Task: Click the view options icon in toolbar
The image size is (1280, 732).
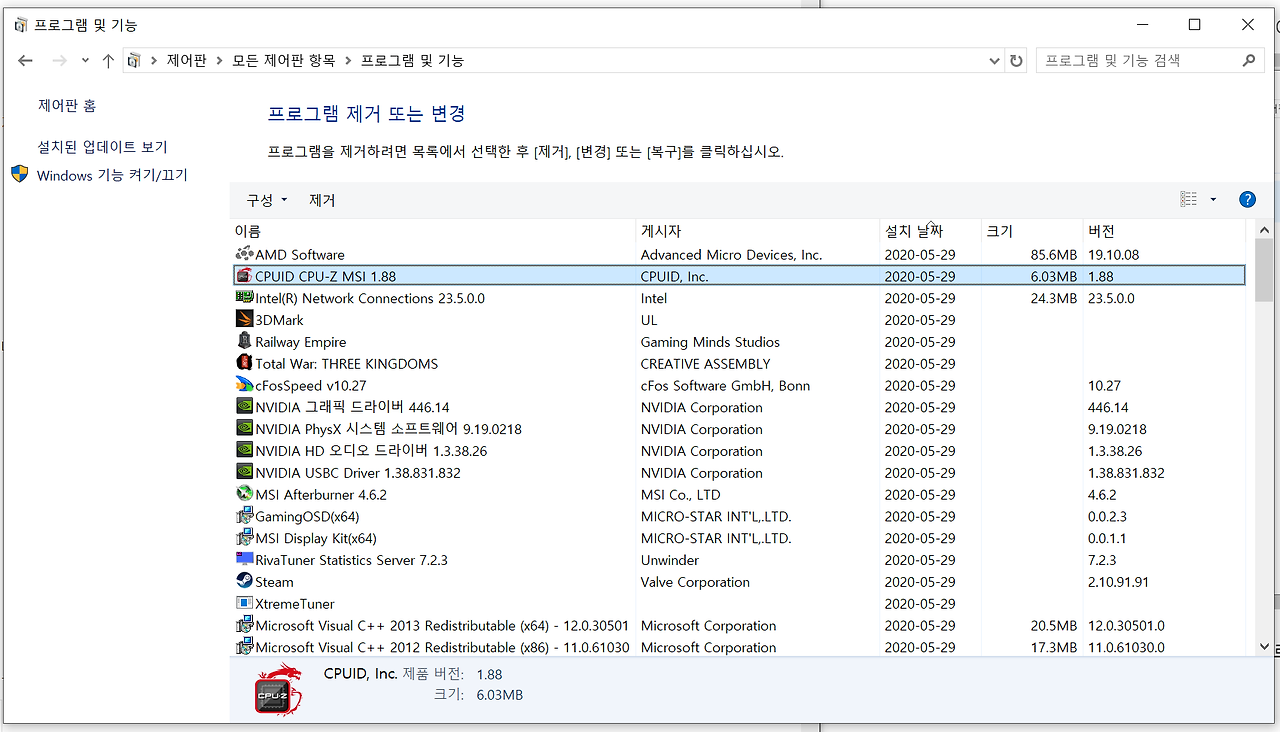Action: pyautogui.click(x=1188, y=200)
